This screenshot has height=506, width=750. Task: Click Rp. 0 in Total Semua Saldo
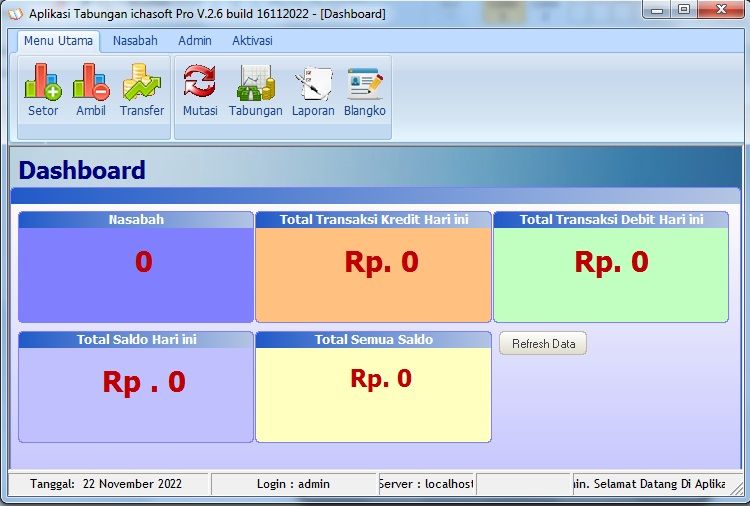point(381,378)
